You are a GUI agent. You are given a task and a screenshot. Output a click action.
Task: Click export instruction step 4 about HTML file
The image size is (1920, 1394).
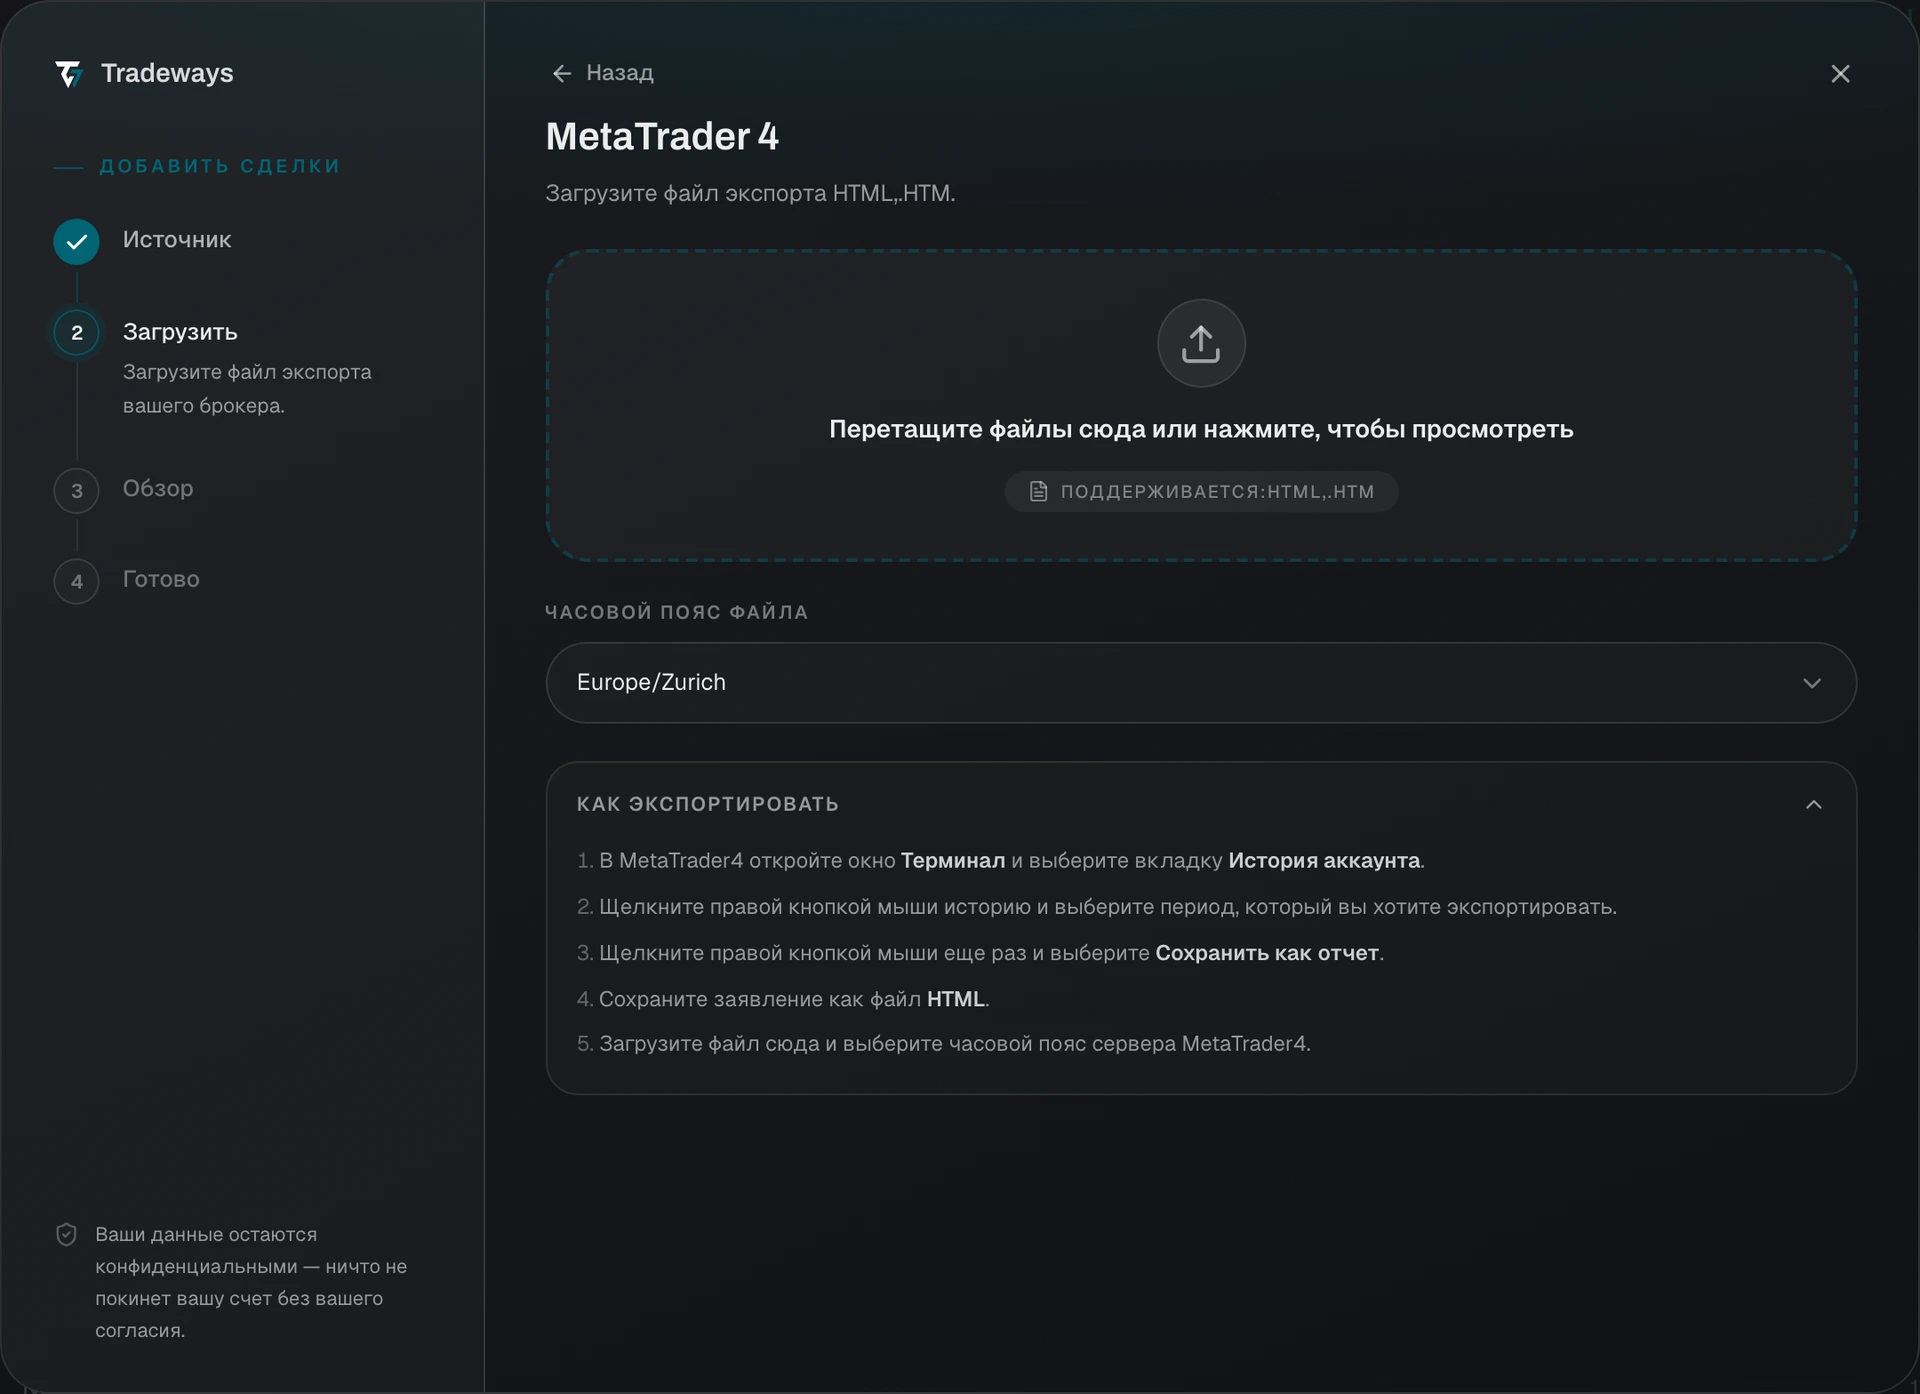(x=783, y=999)
